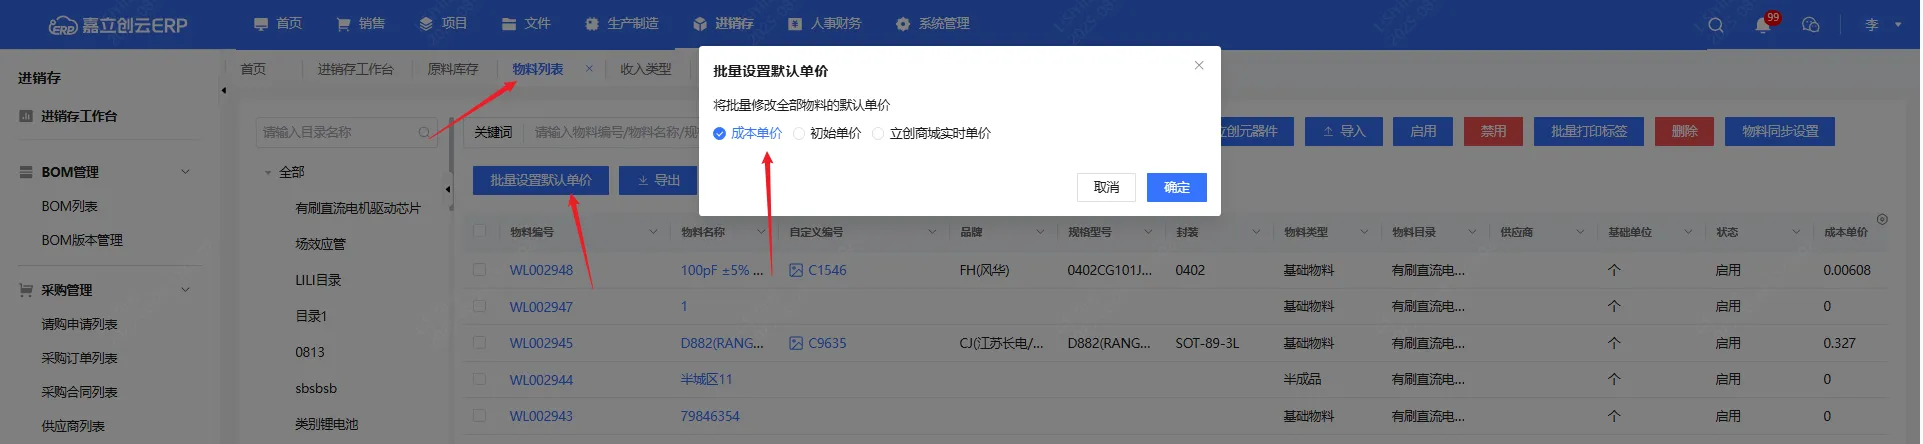Screen dimensions: 1923x444
Task: Switch to the 原料库存 tab
Action: tap(452, 69)
